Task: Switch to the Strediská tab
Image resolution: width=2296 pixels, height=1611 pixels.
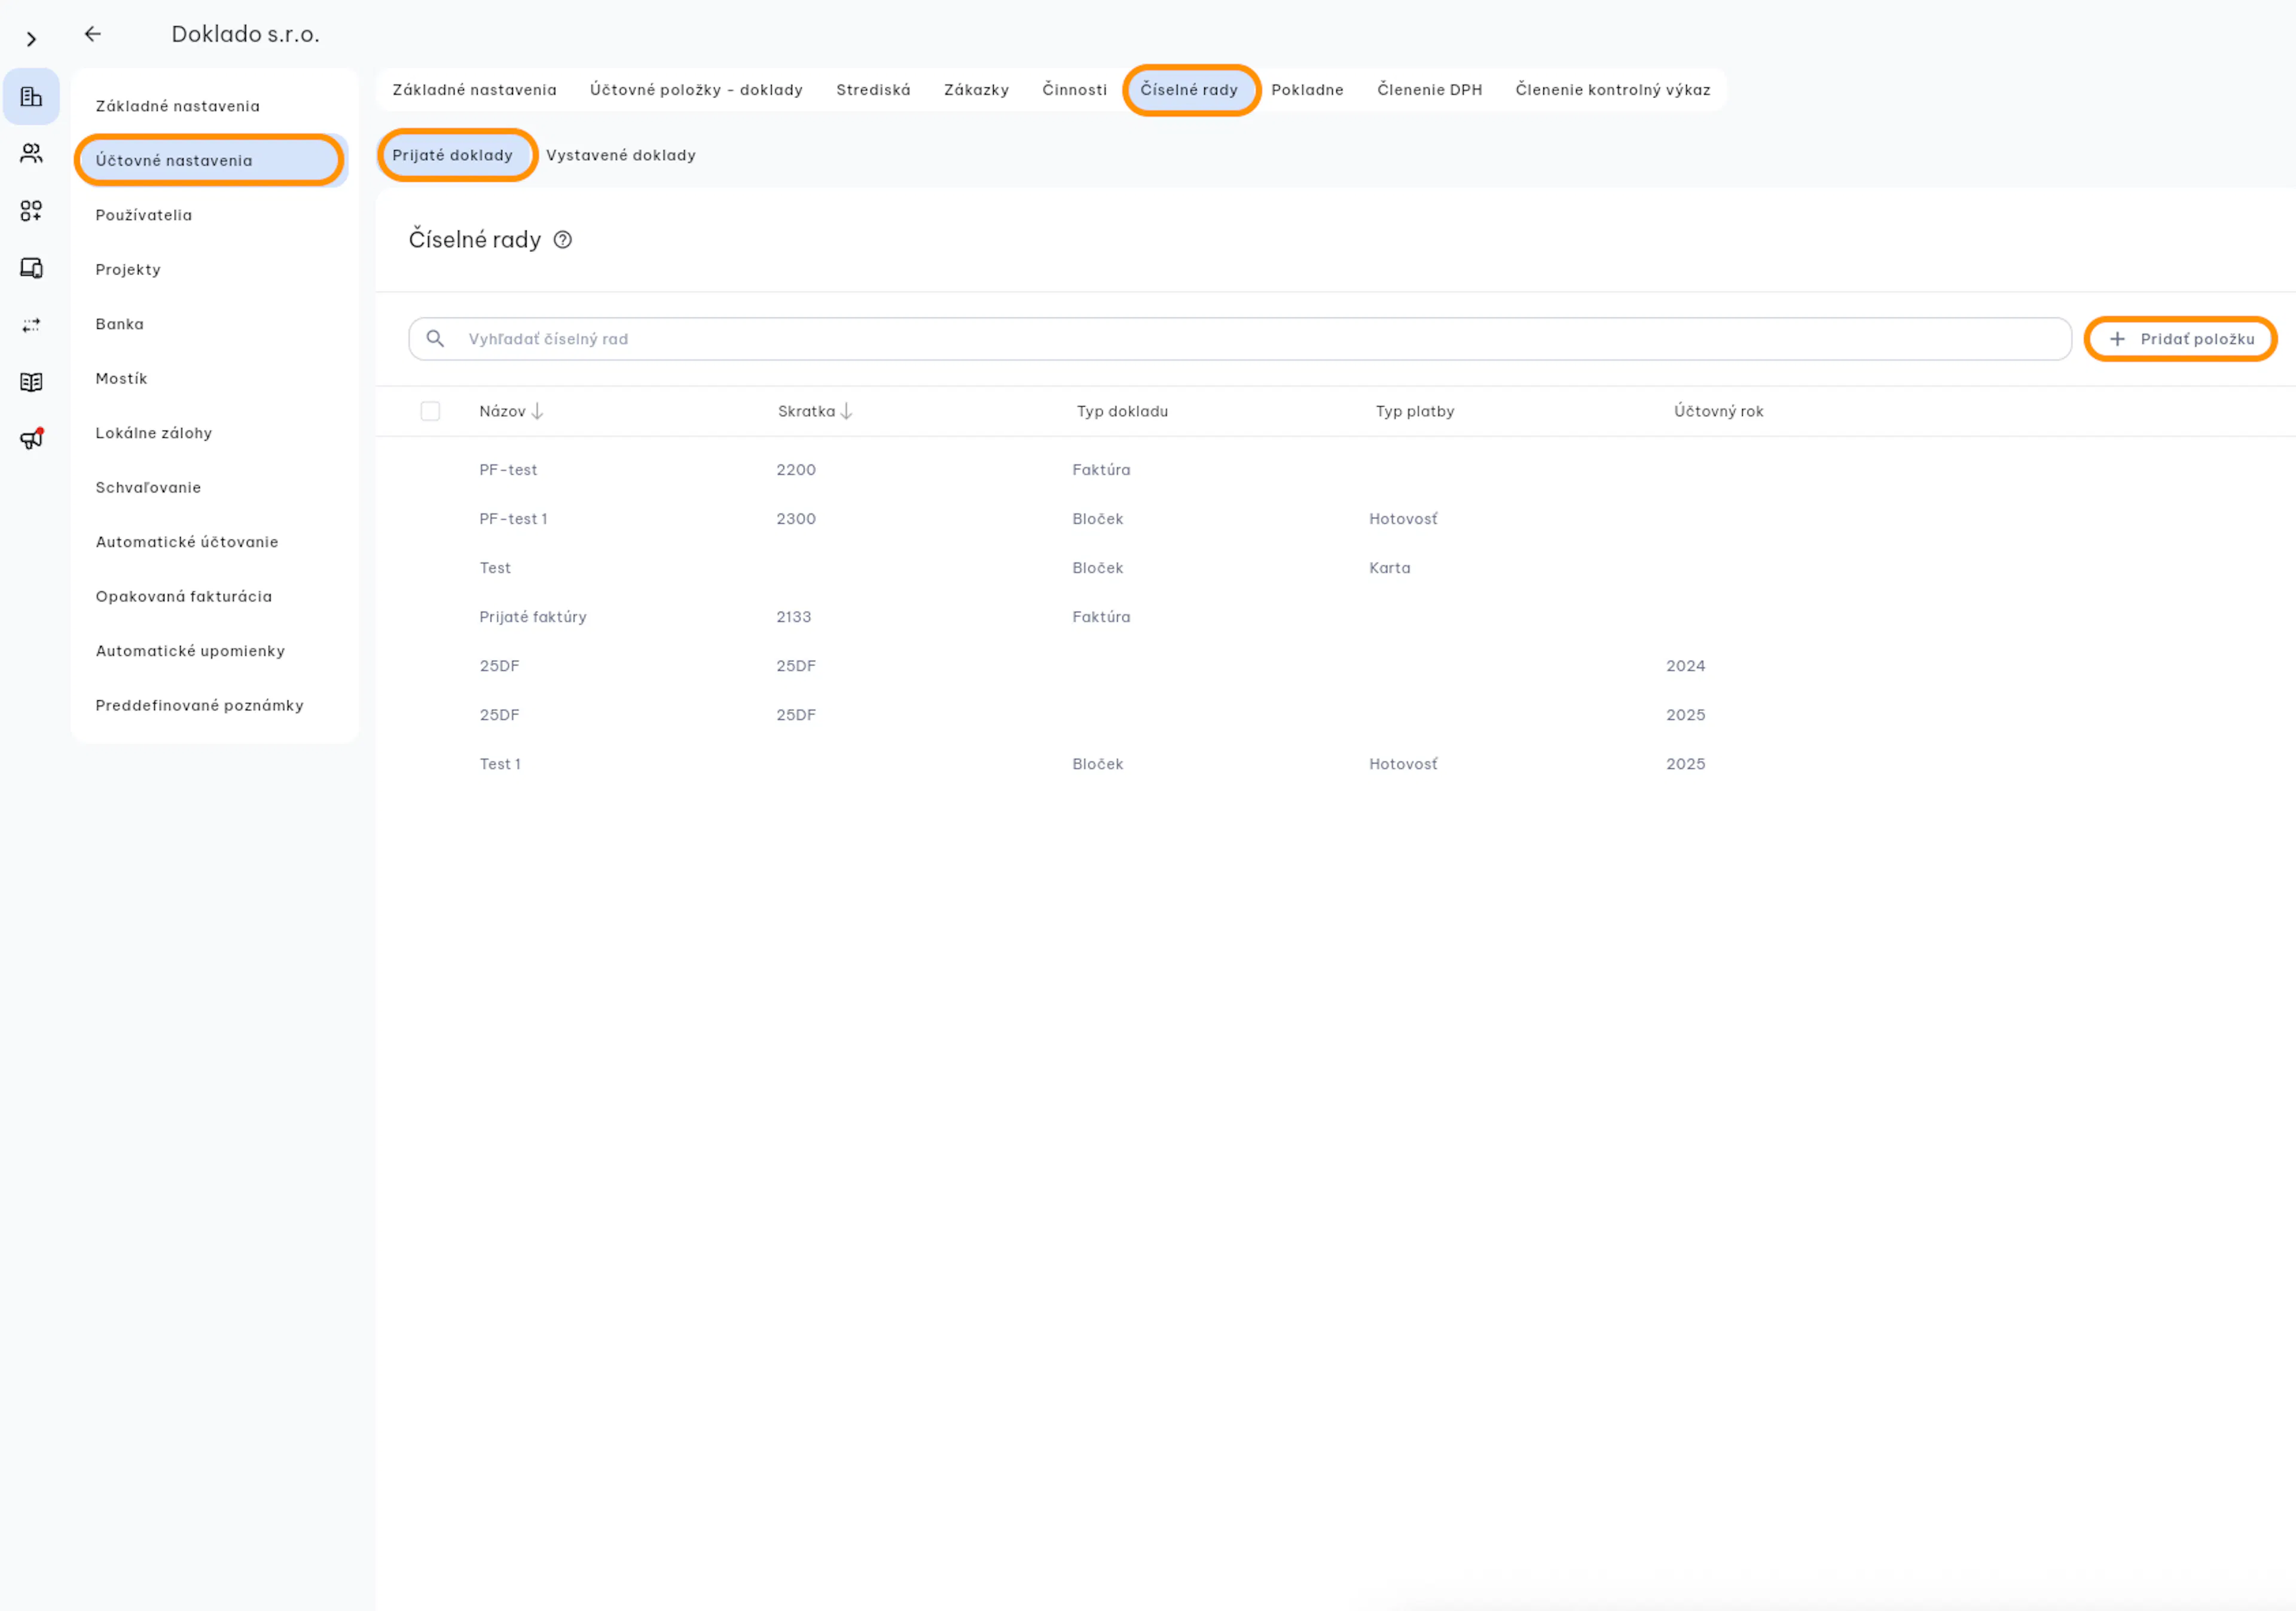Action: pyautogui.click(x=873, y=90)
